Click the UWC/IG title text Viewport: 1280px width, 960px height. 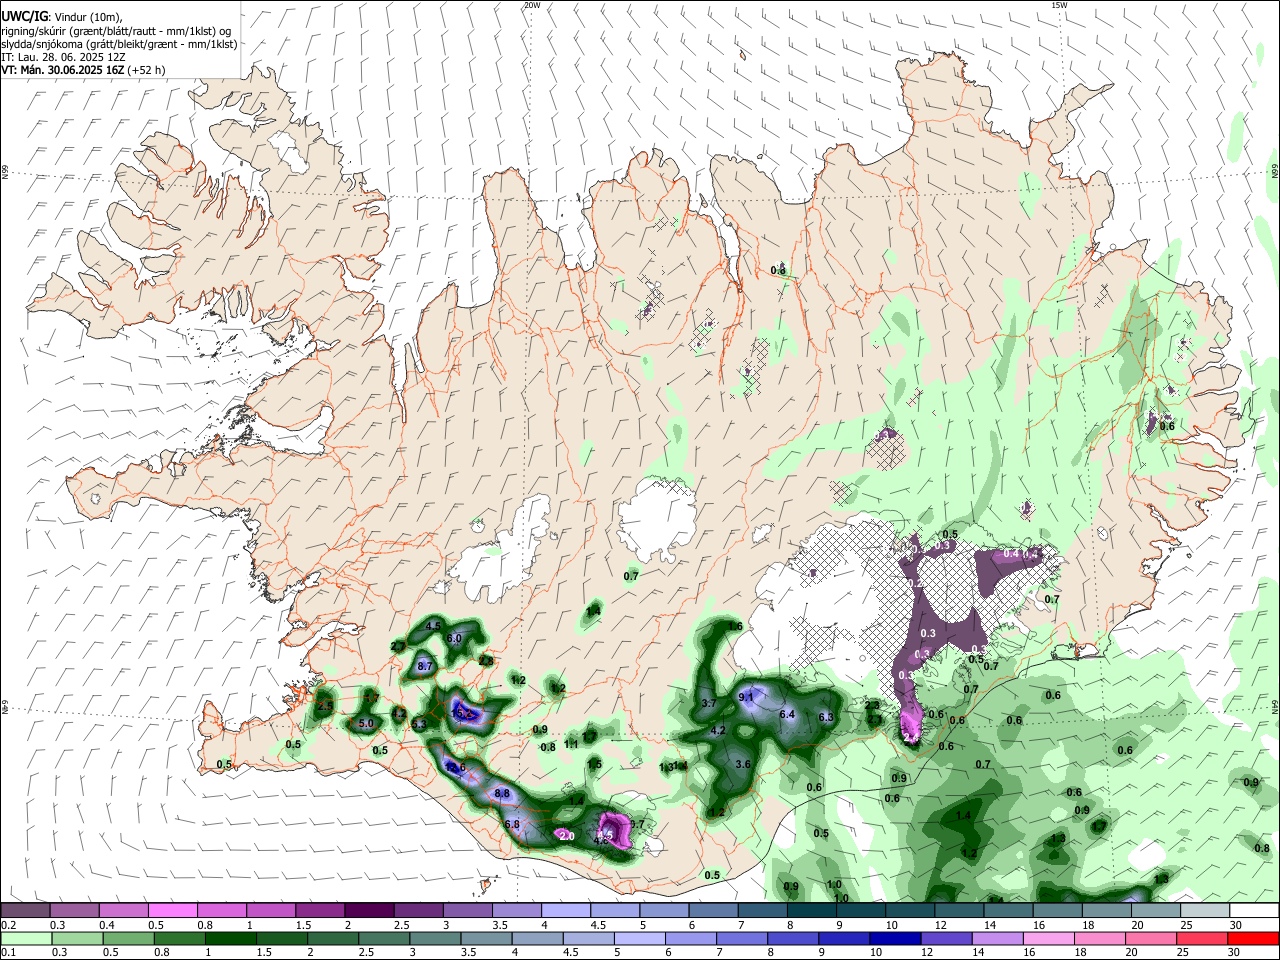click(x=24, y=15)
